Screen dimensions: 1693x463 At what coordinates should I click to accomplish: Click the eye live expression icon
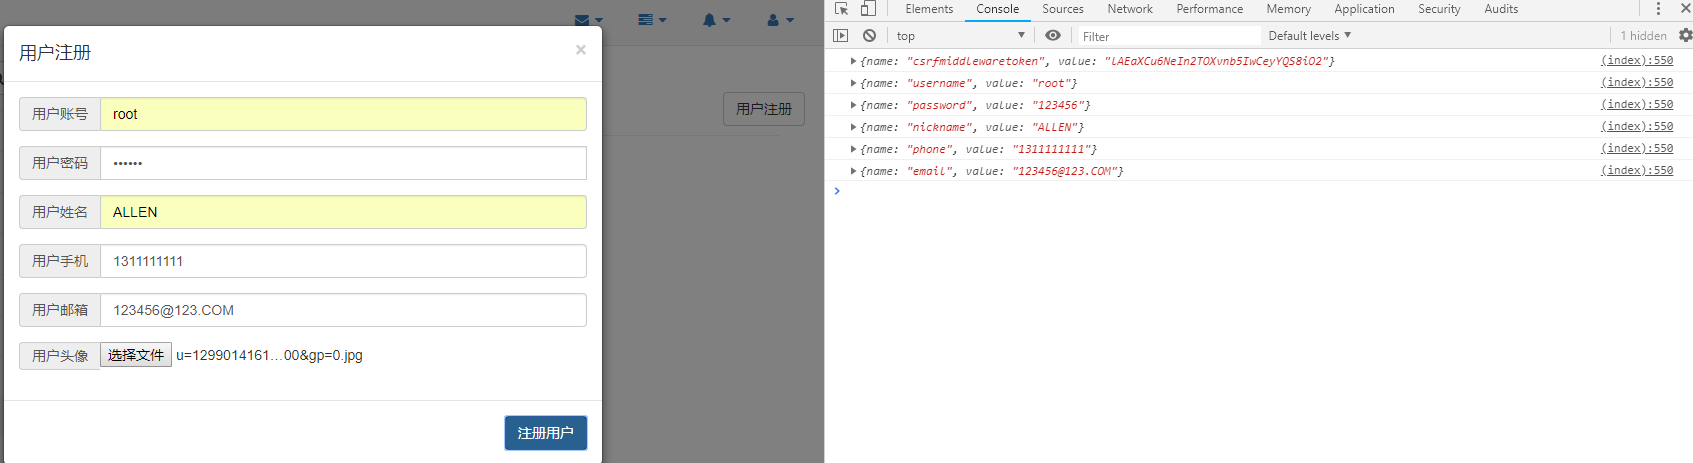(1053, 36)
